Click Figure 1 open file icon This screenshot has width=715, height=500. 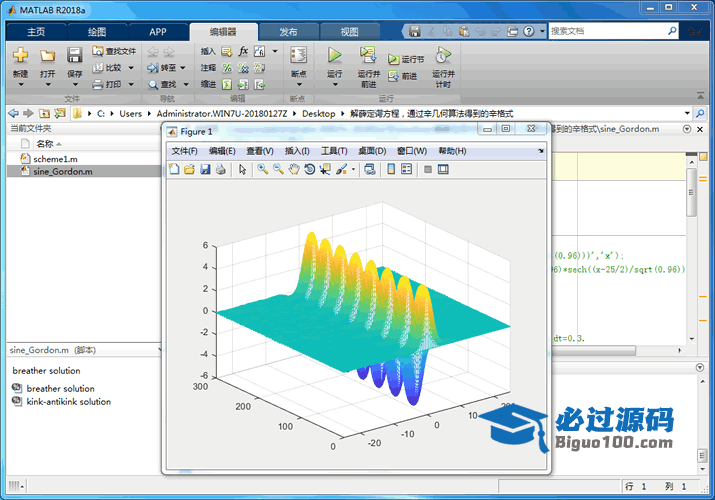[190, 169]
